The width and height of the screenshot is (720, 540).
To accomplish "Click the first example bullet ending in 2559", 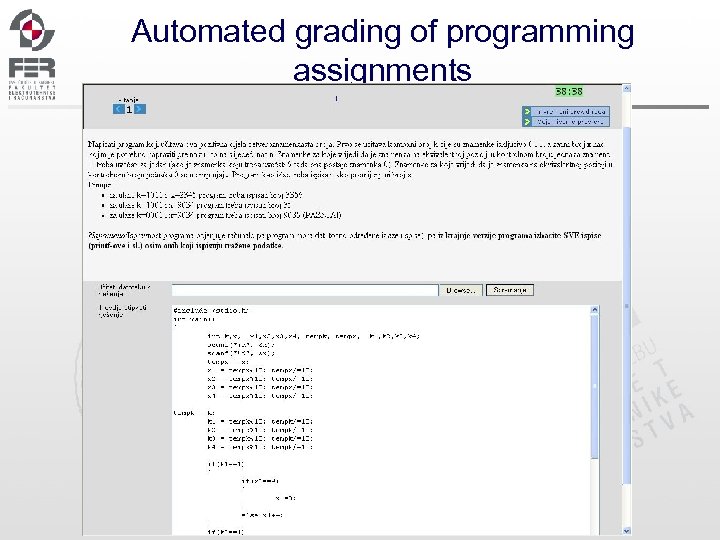I will pos(206,195).
